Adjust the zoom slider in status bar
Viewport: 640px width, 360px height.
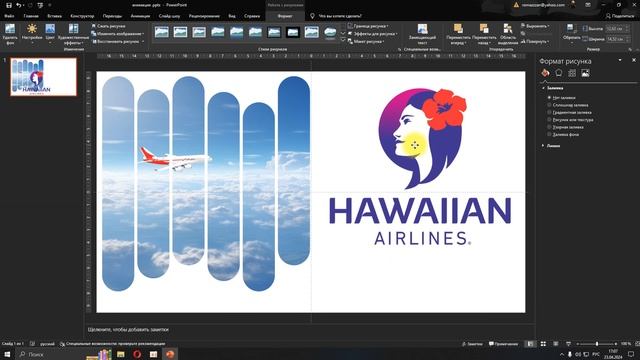597,344
